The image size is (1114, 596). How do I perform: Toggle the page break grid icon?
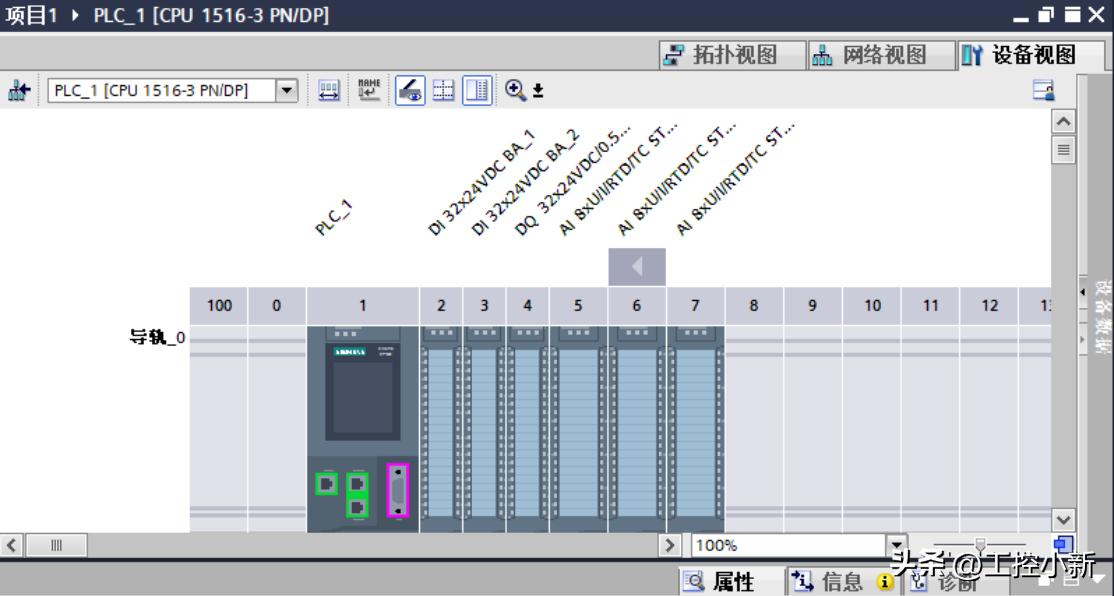443,90
